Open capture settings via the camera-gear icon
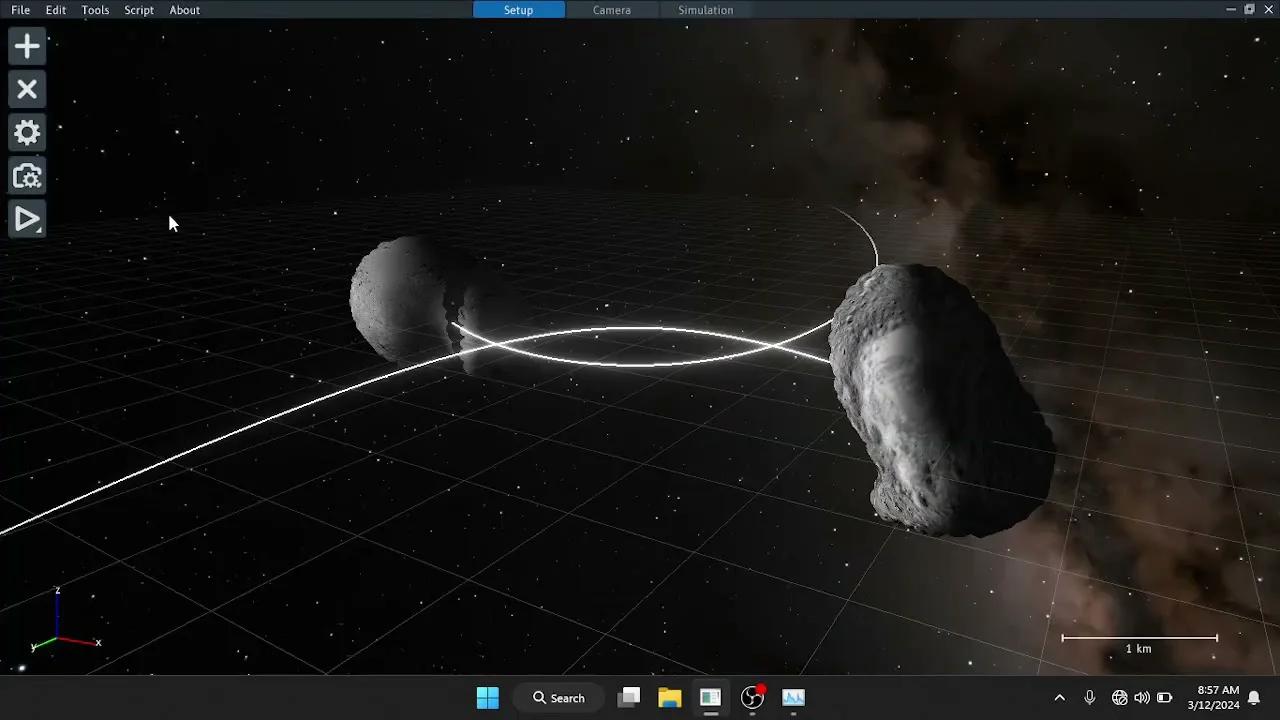 point(26,175)
